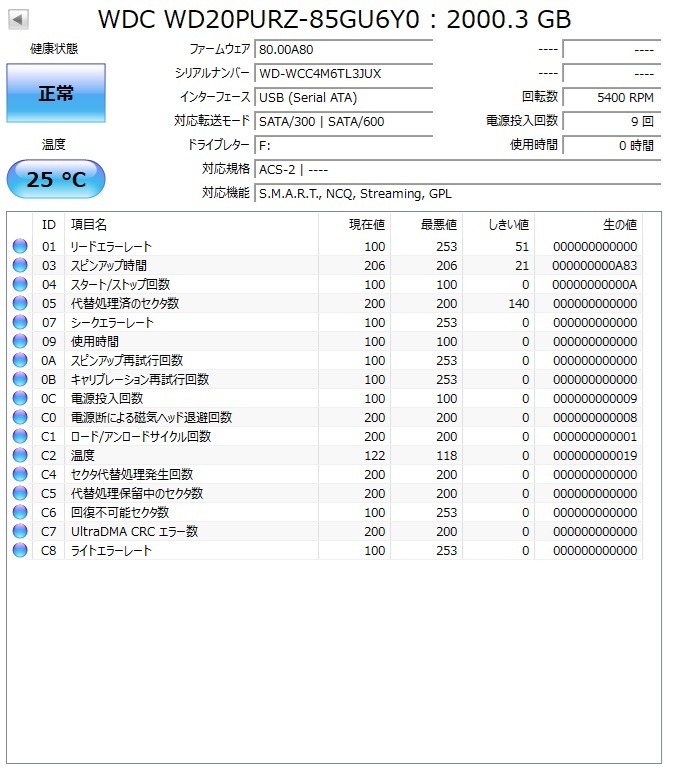Image resolution: width=674 pixels, height=775 pixels.
Task: Click the status orb for ID C6 回復不可能セクタ数
Action: pyautogui.click(x=20, y=512)
